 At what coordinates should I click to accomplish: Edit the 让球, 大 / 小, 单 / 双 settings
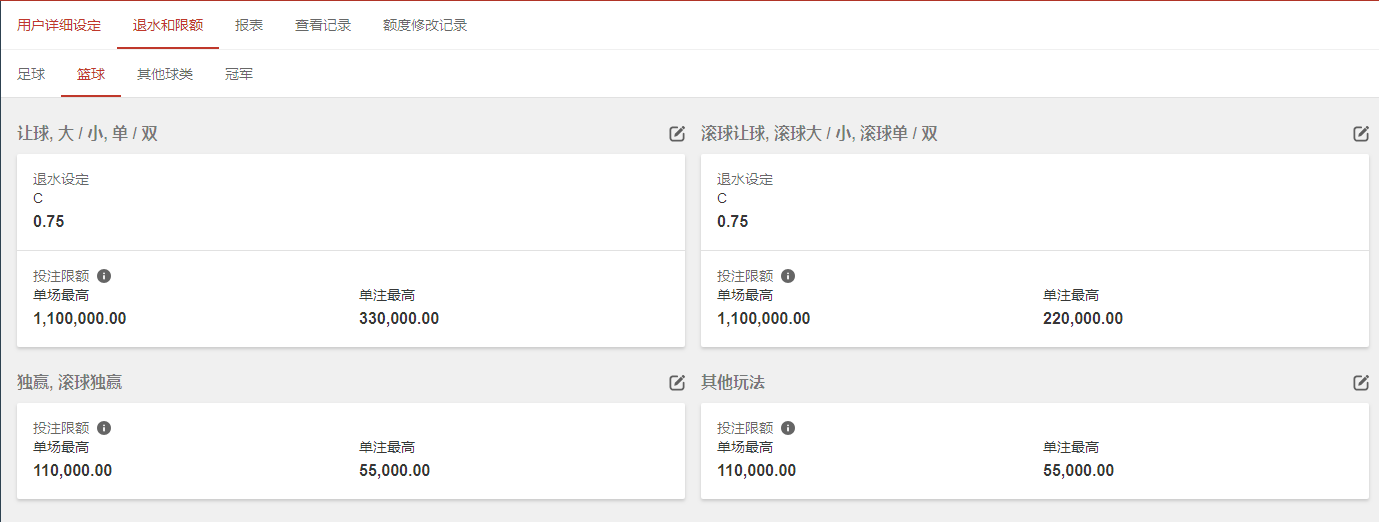677,134
